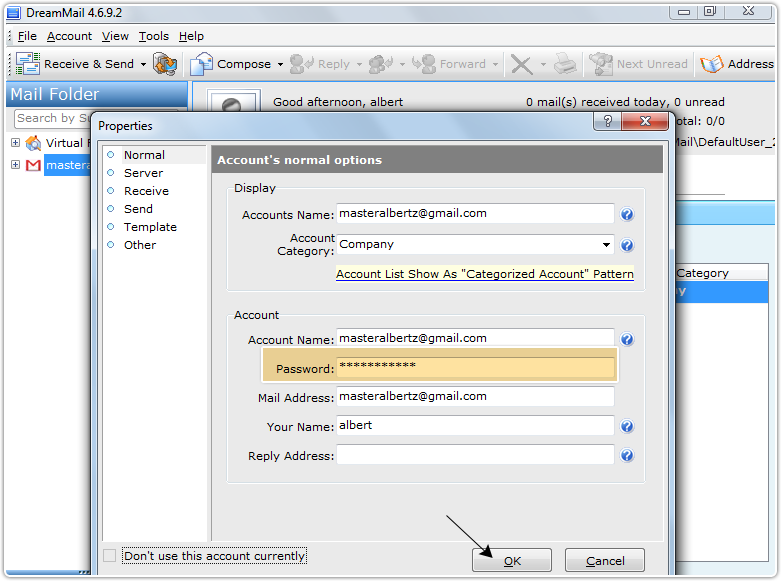
Task: Open the Account menu
Action: pyautogui.click(x=69, y=36)
